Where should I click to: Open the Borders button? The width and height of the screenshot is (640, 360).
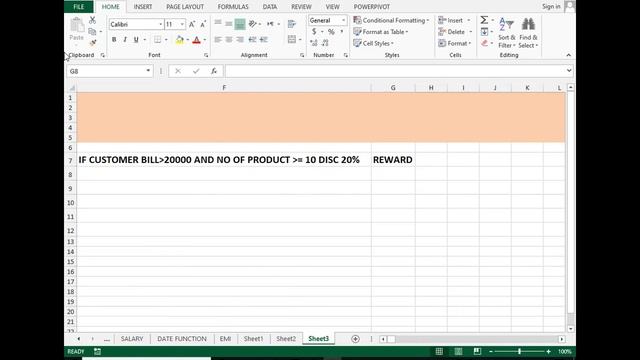(x=157, y=40)
